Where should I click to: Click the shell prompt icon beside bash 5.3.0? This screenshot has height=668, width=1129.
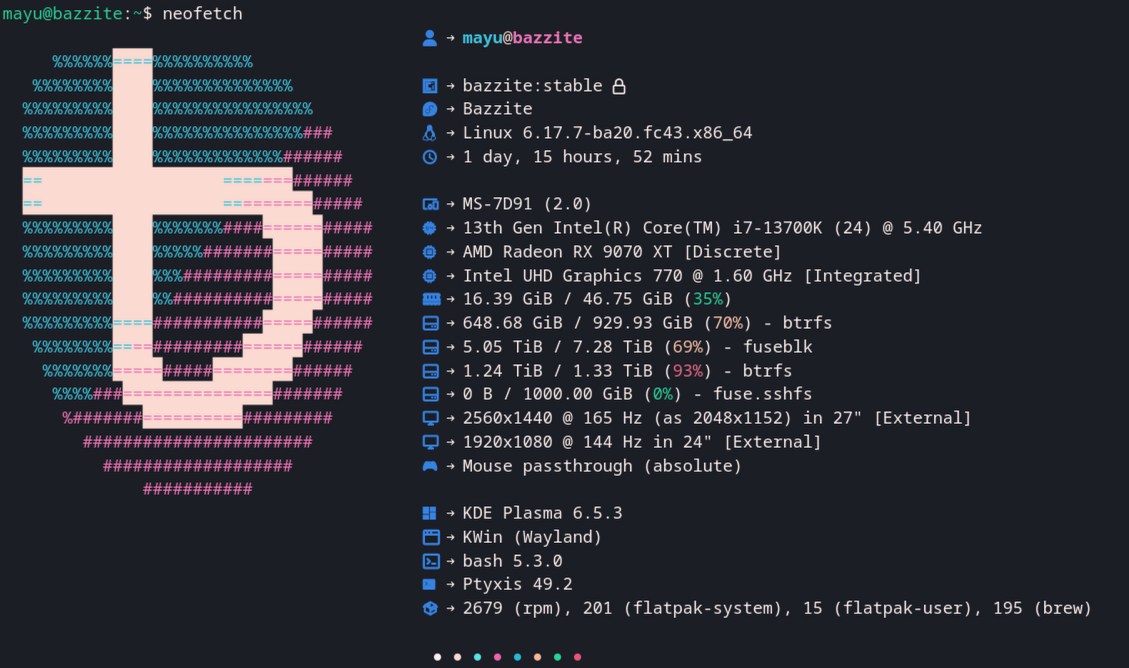click(431, 561)
